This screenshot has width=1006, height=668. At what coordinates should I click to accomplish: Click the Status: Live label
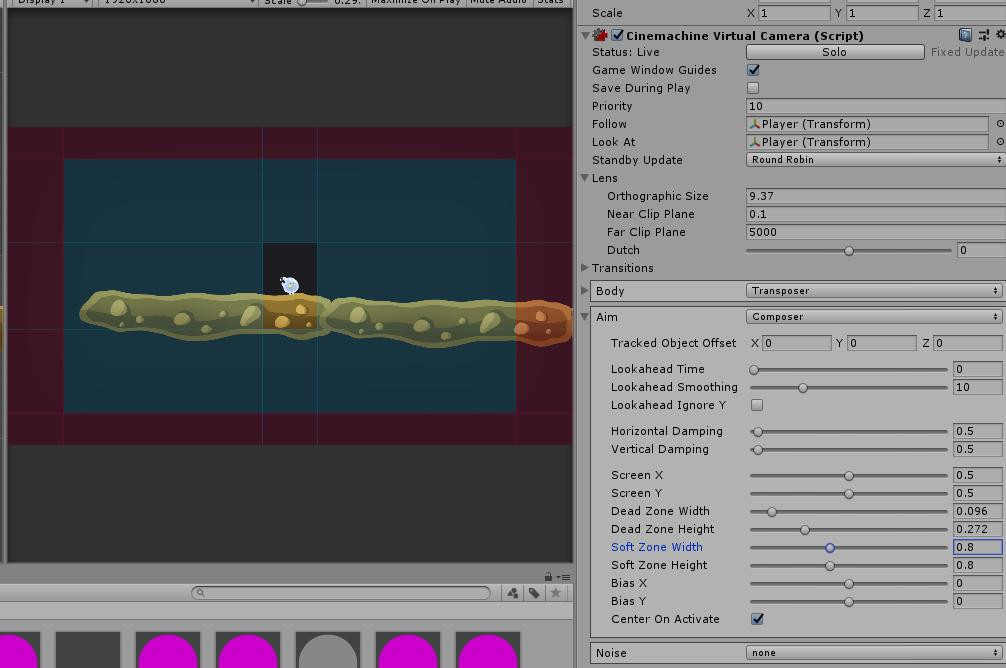point(626,52)
